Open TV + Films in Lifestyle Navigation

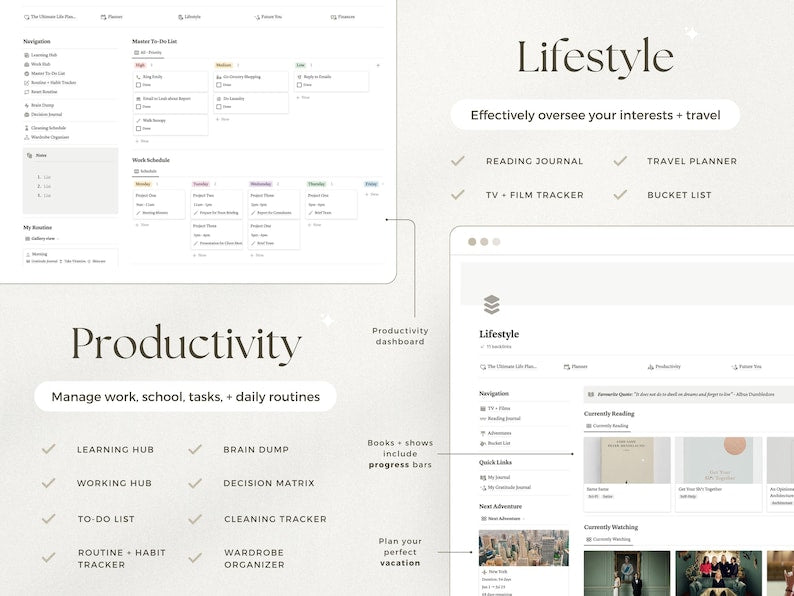coord(500,409)
